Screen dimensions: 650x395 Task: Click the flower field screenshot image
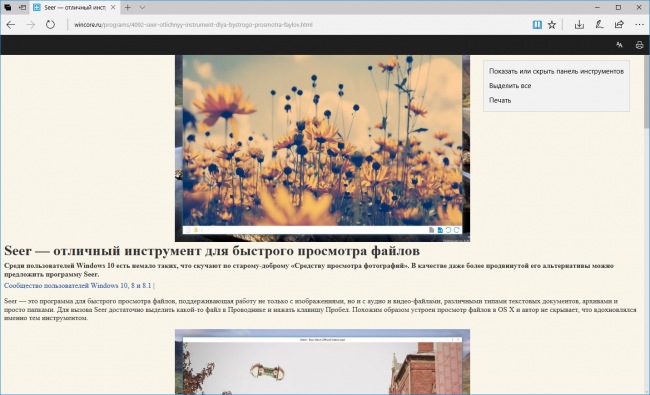tap(322, 148)
